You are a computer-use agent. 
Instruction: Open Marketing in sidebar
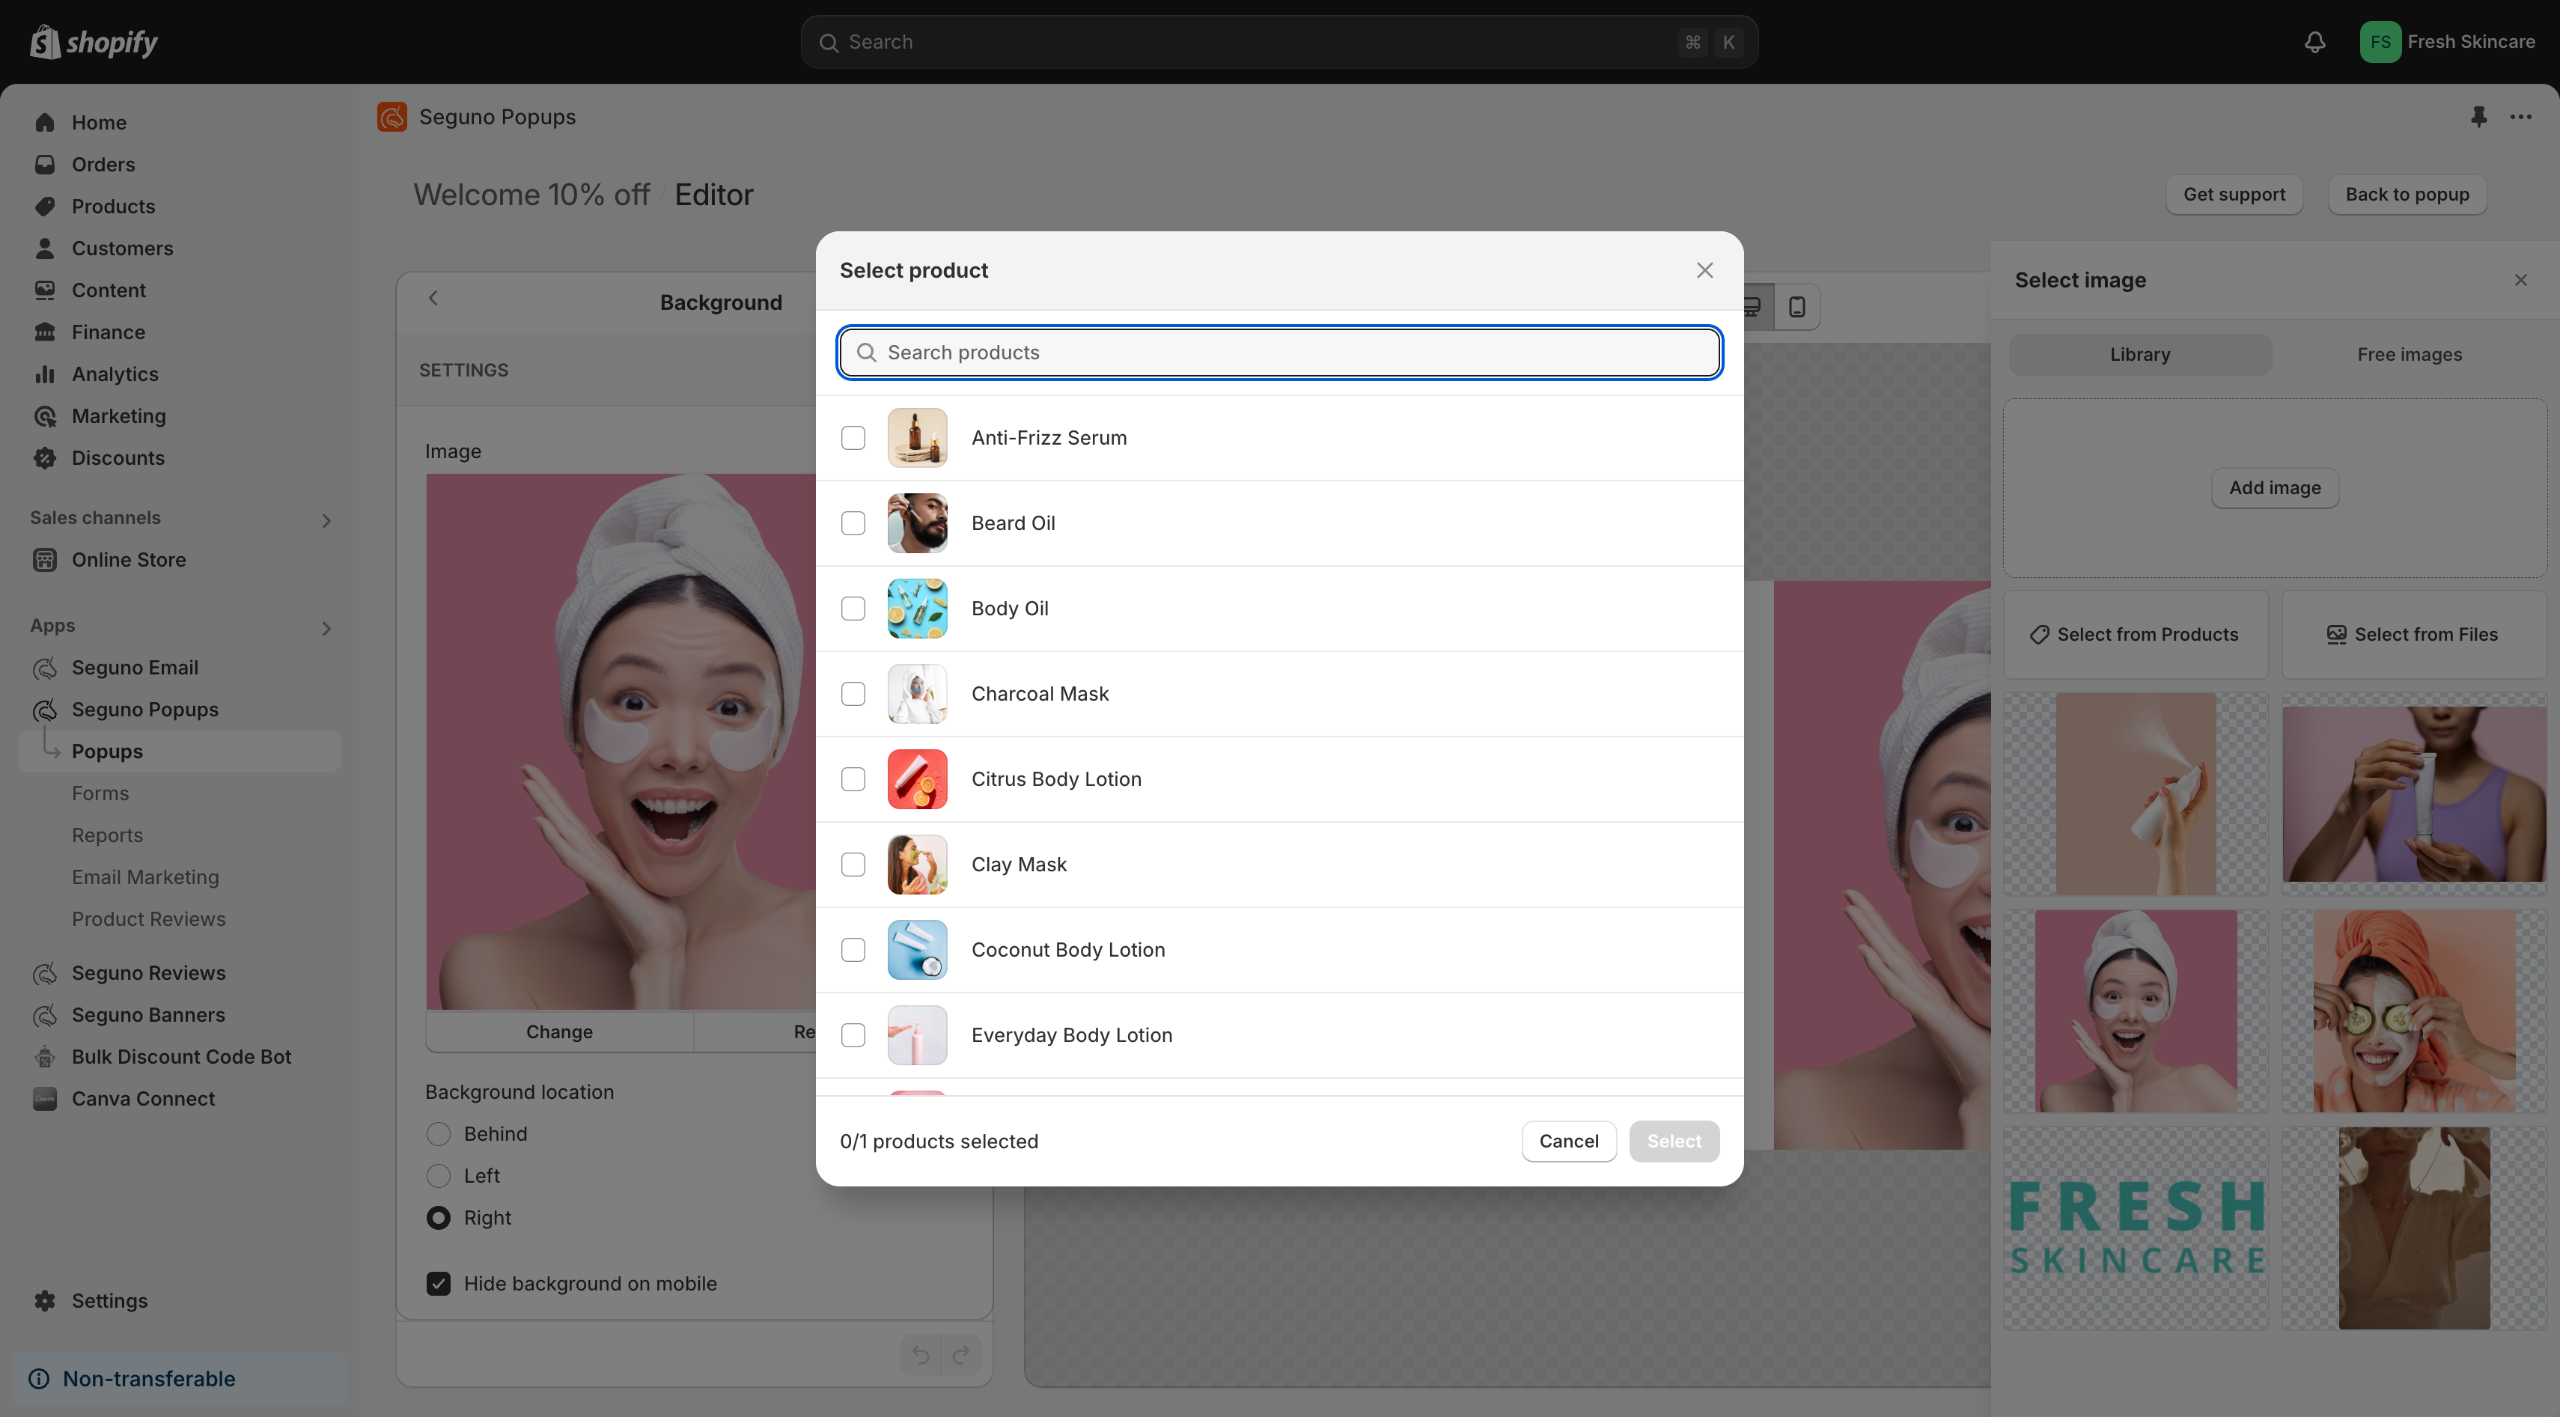119,416
